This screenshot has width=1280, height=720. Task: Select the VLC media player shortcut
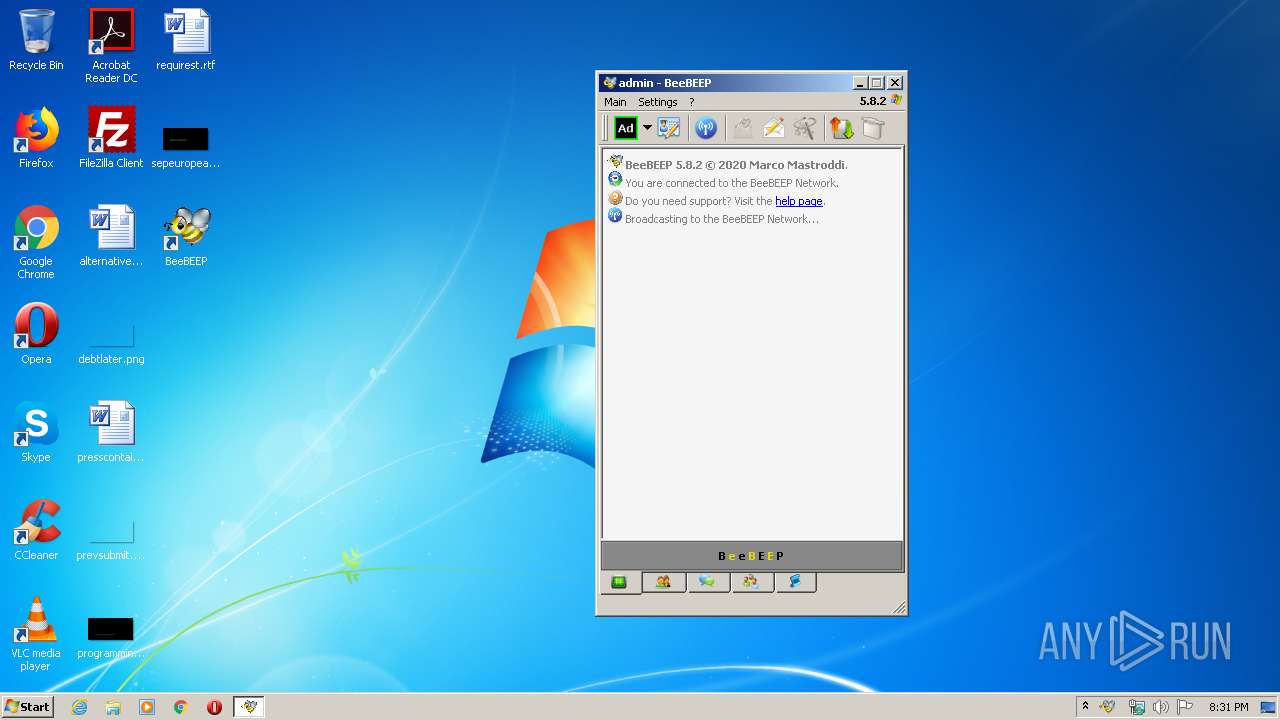pos(36,634)
